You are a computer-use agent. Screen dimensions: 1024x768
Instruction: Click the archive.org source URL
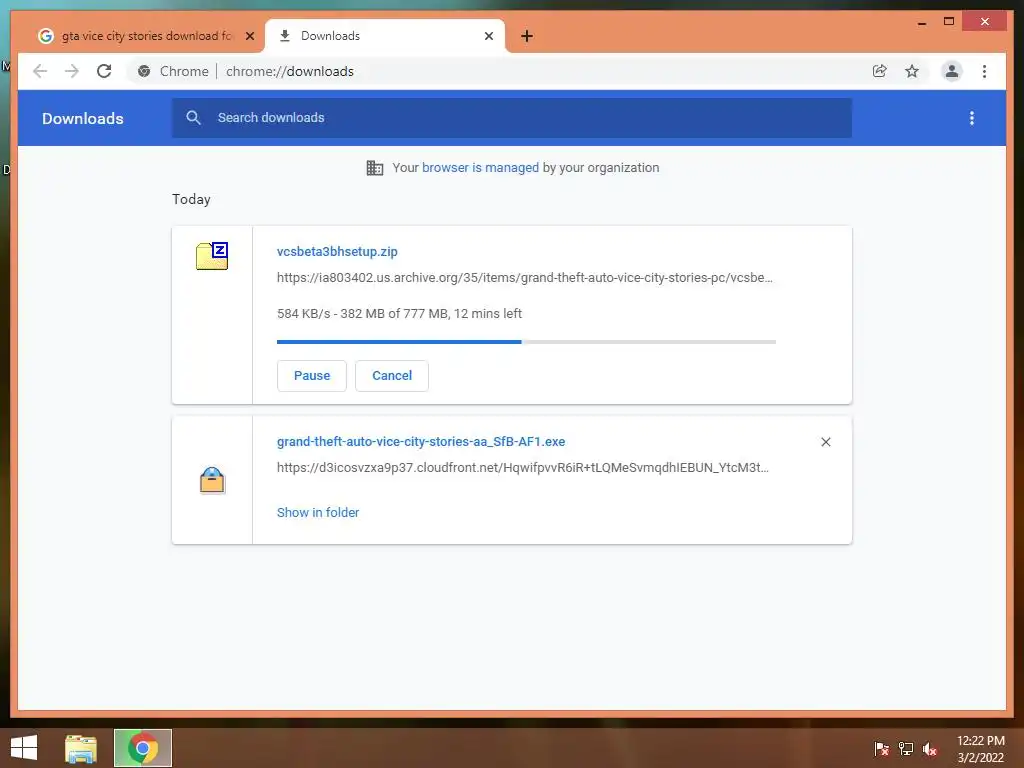[x=524, y=278]
